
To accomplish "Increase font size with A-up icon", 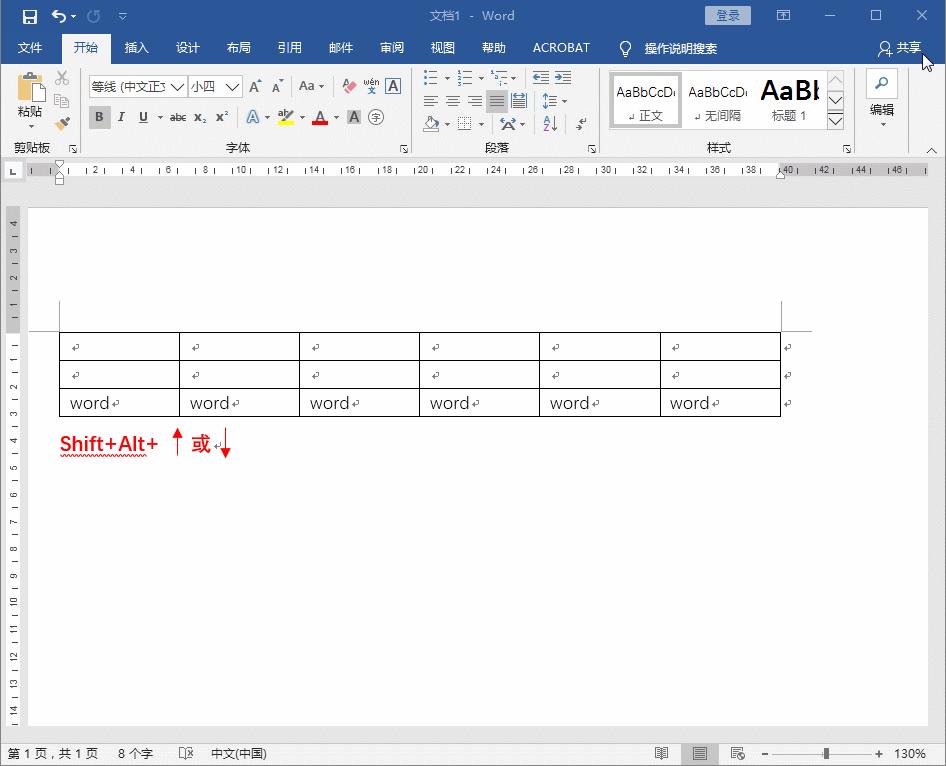I will 255,86.
